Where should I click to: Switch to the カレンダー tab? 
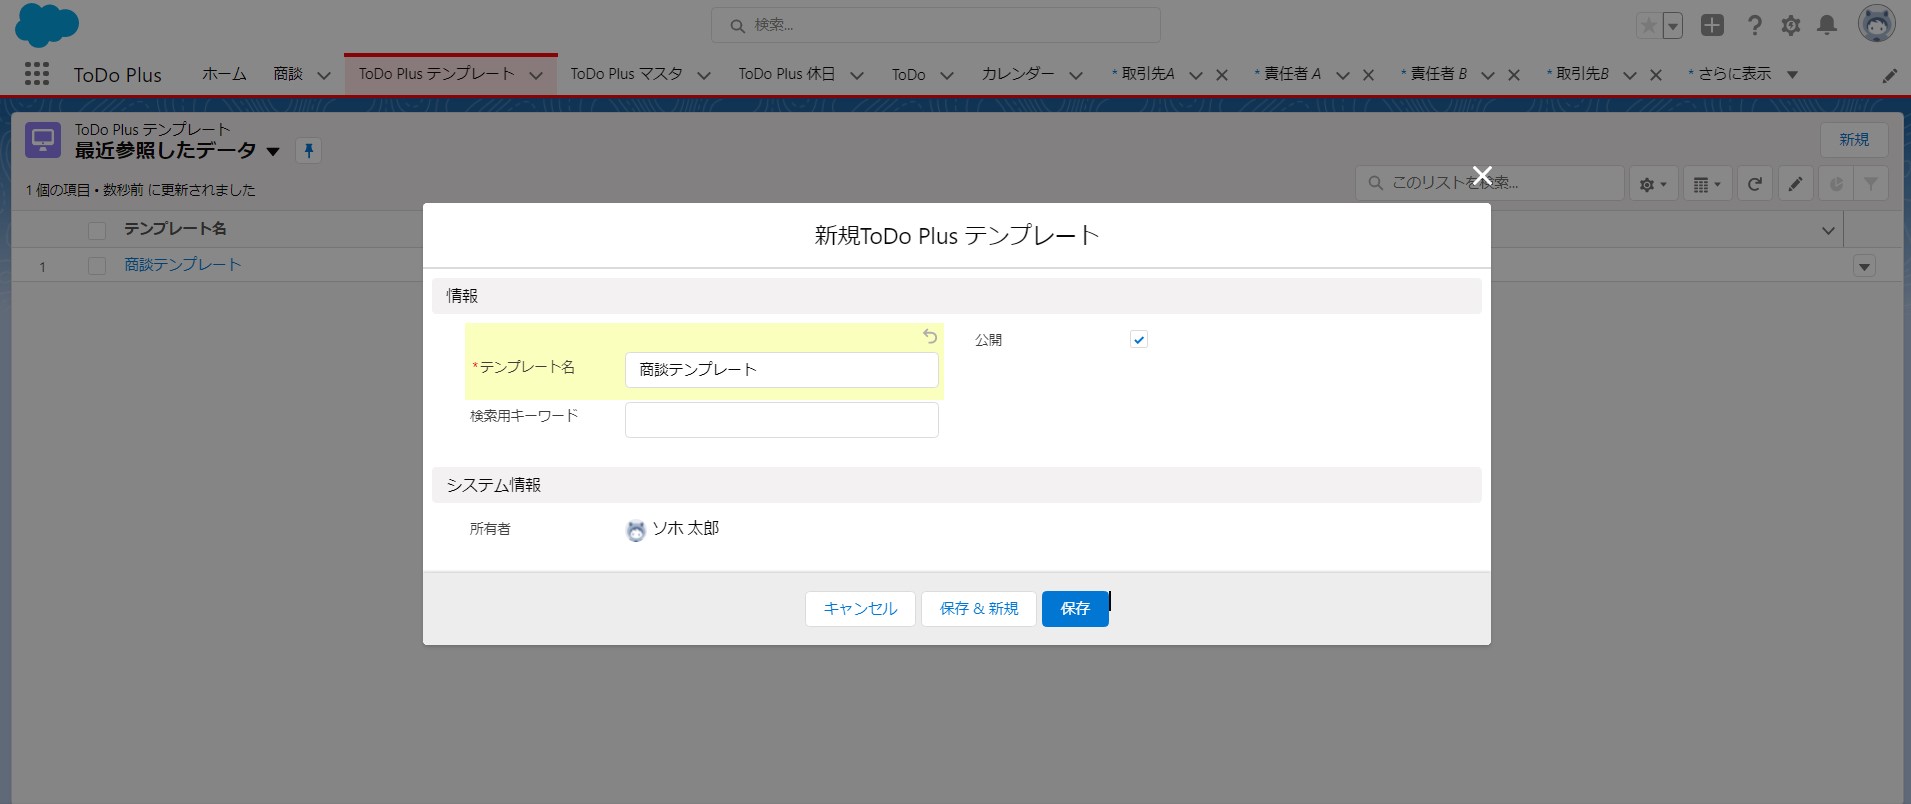click(1018, 74)
